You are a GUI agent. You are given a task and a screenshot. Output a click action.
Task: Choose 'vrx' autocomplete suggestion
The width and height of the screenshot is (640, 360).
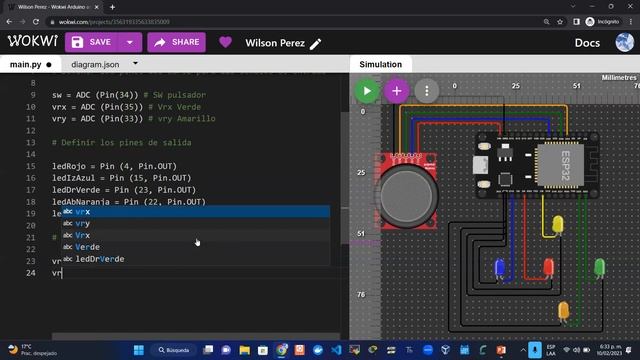click(x=196, y=211)
